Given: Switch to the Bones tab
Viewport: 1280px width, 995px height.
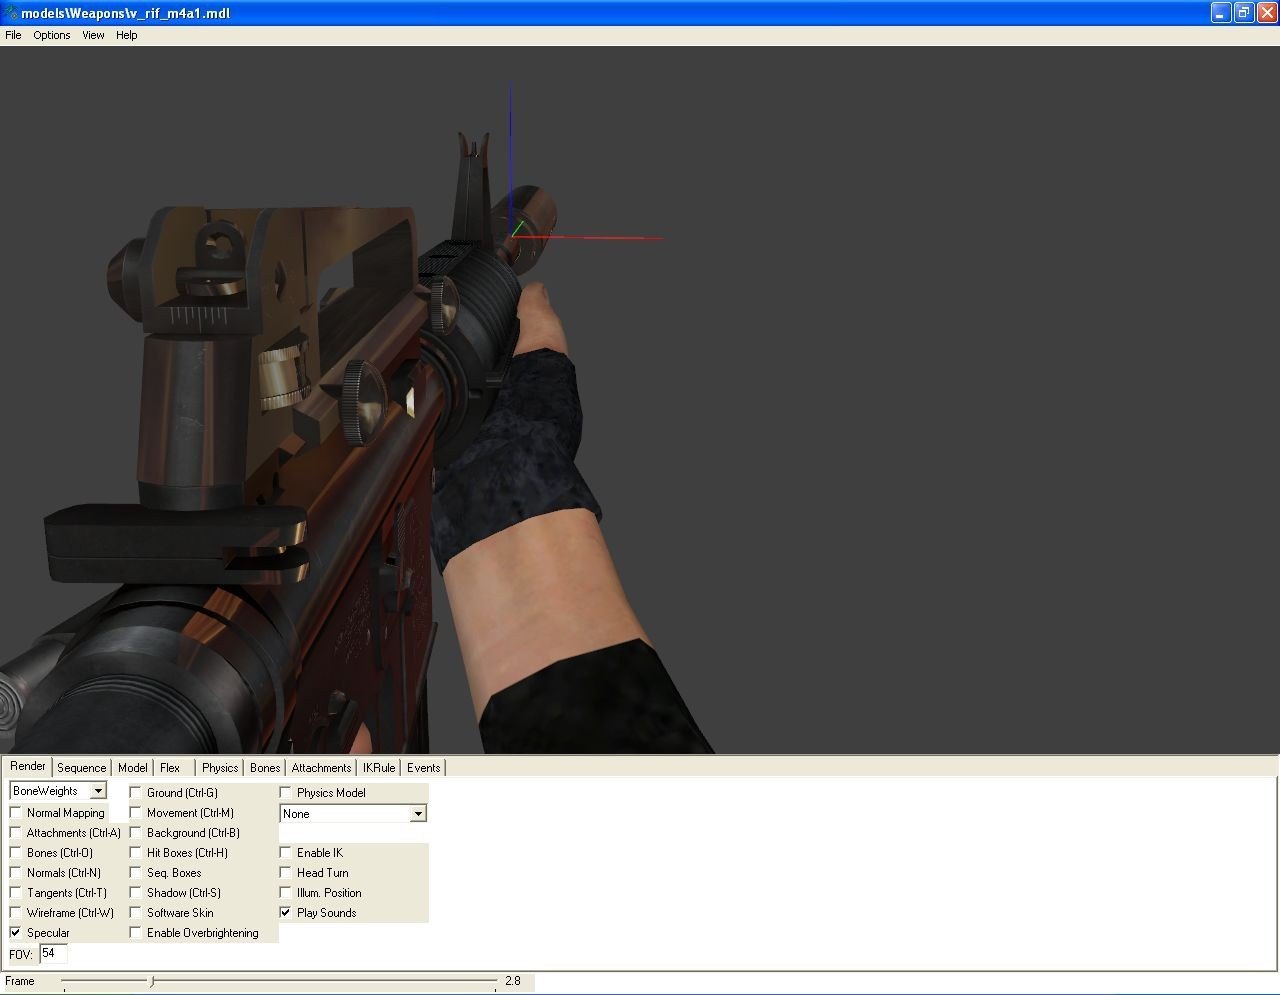Looking at the screenshot, I should click(x=265, y=768).
